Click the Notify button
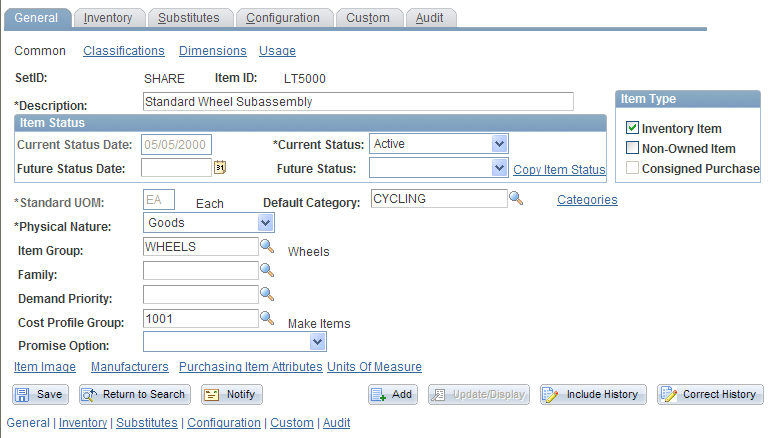The image size is (777, 438). tap(232, 394)
